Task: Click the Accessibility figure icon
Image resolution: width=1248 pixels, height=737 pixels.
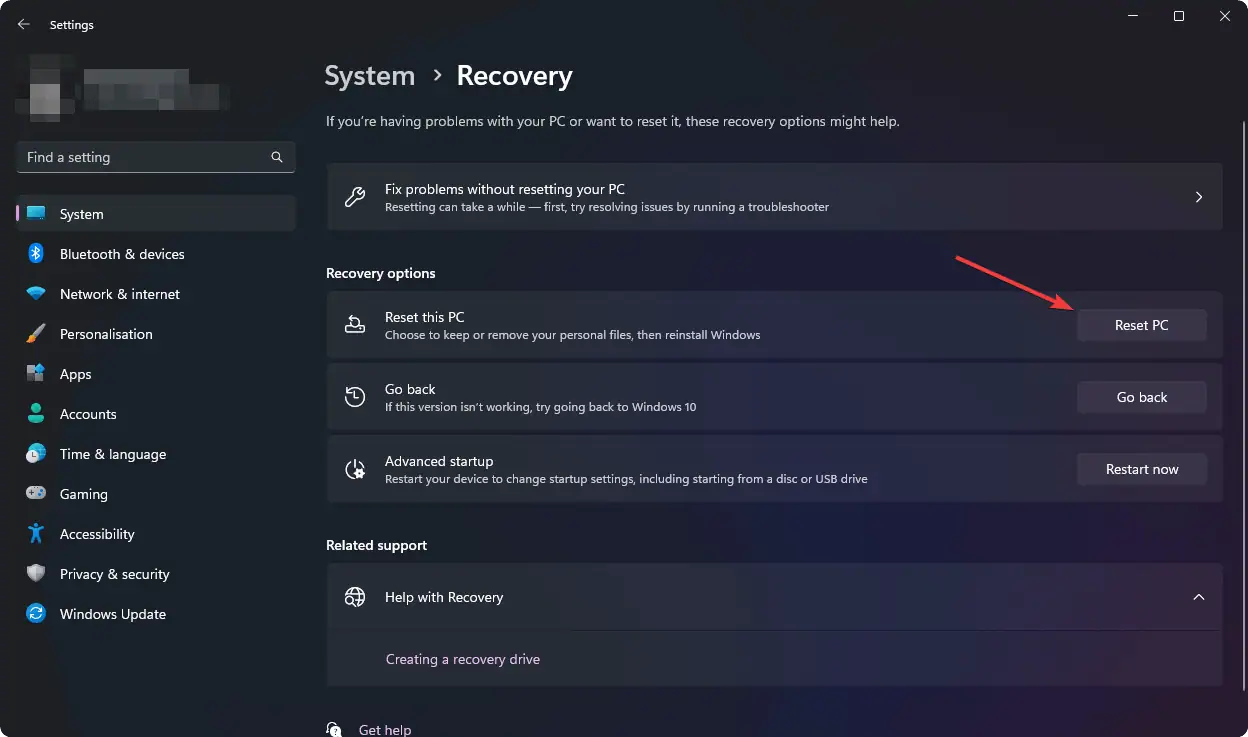Action: click(36, 534)
